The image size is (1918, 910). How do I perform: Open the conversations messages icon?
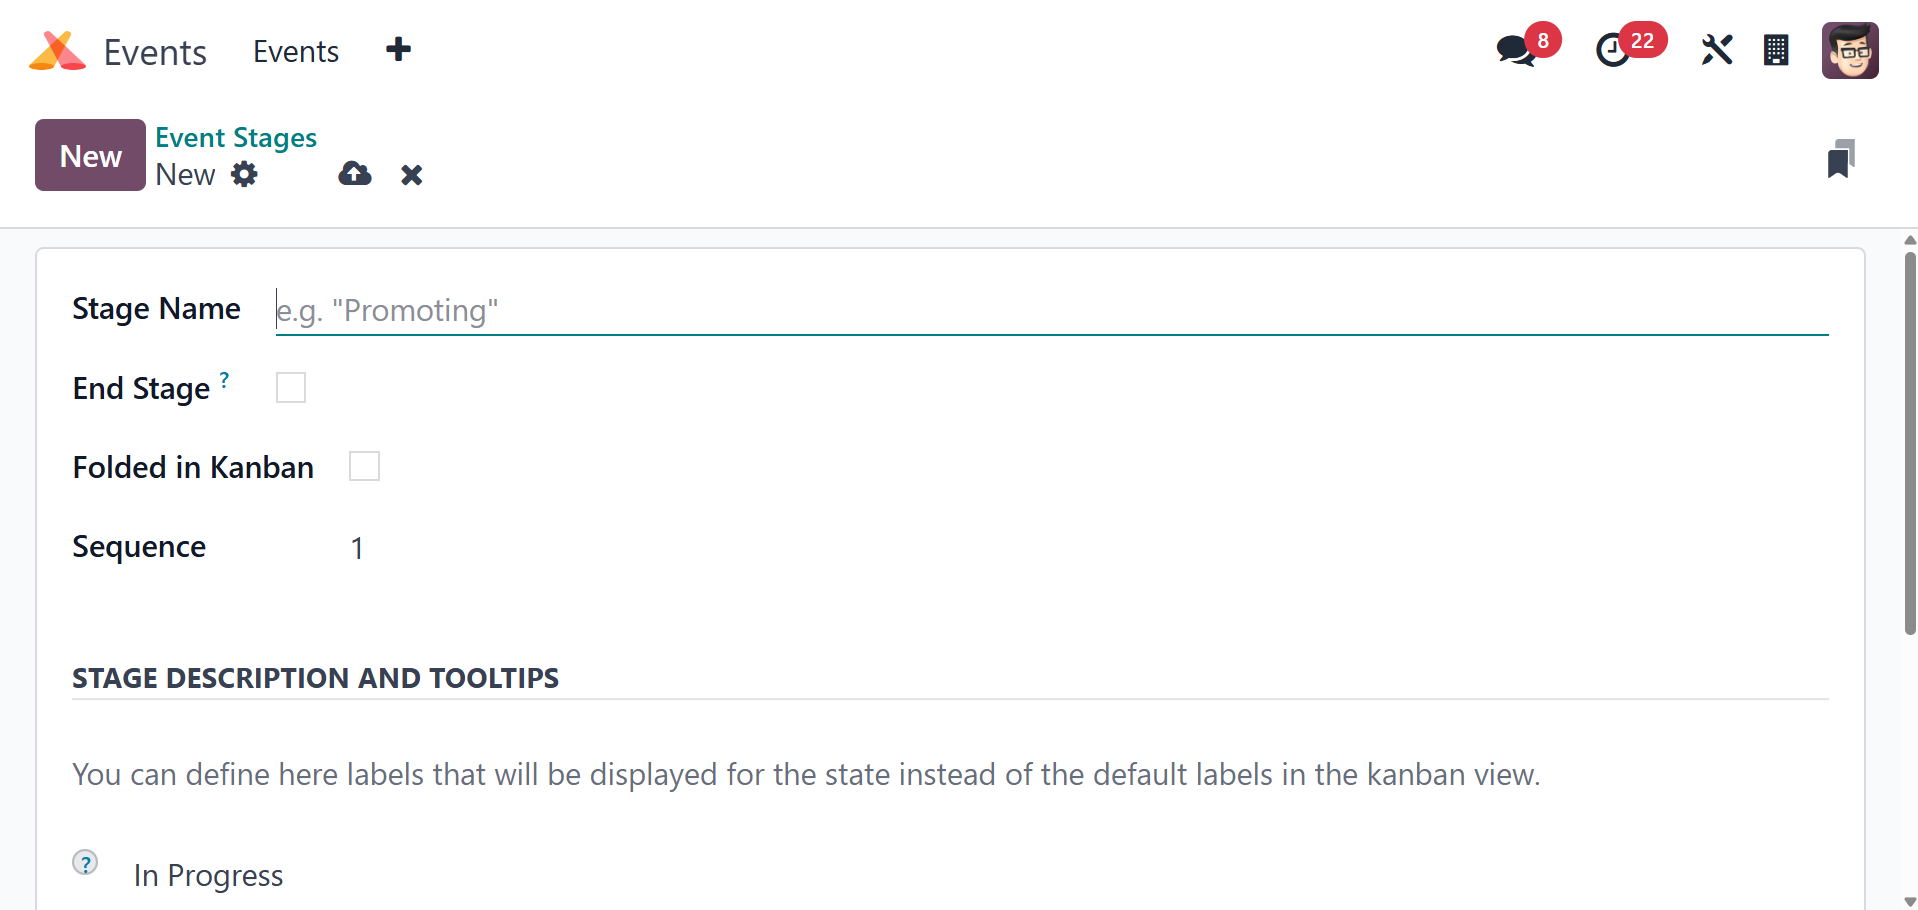[1516, 50]
